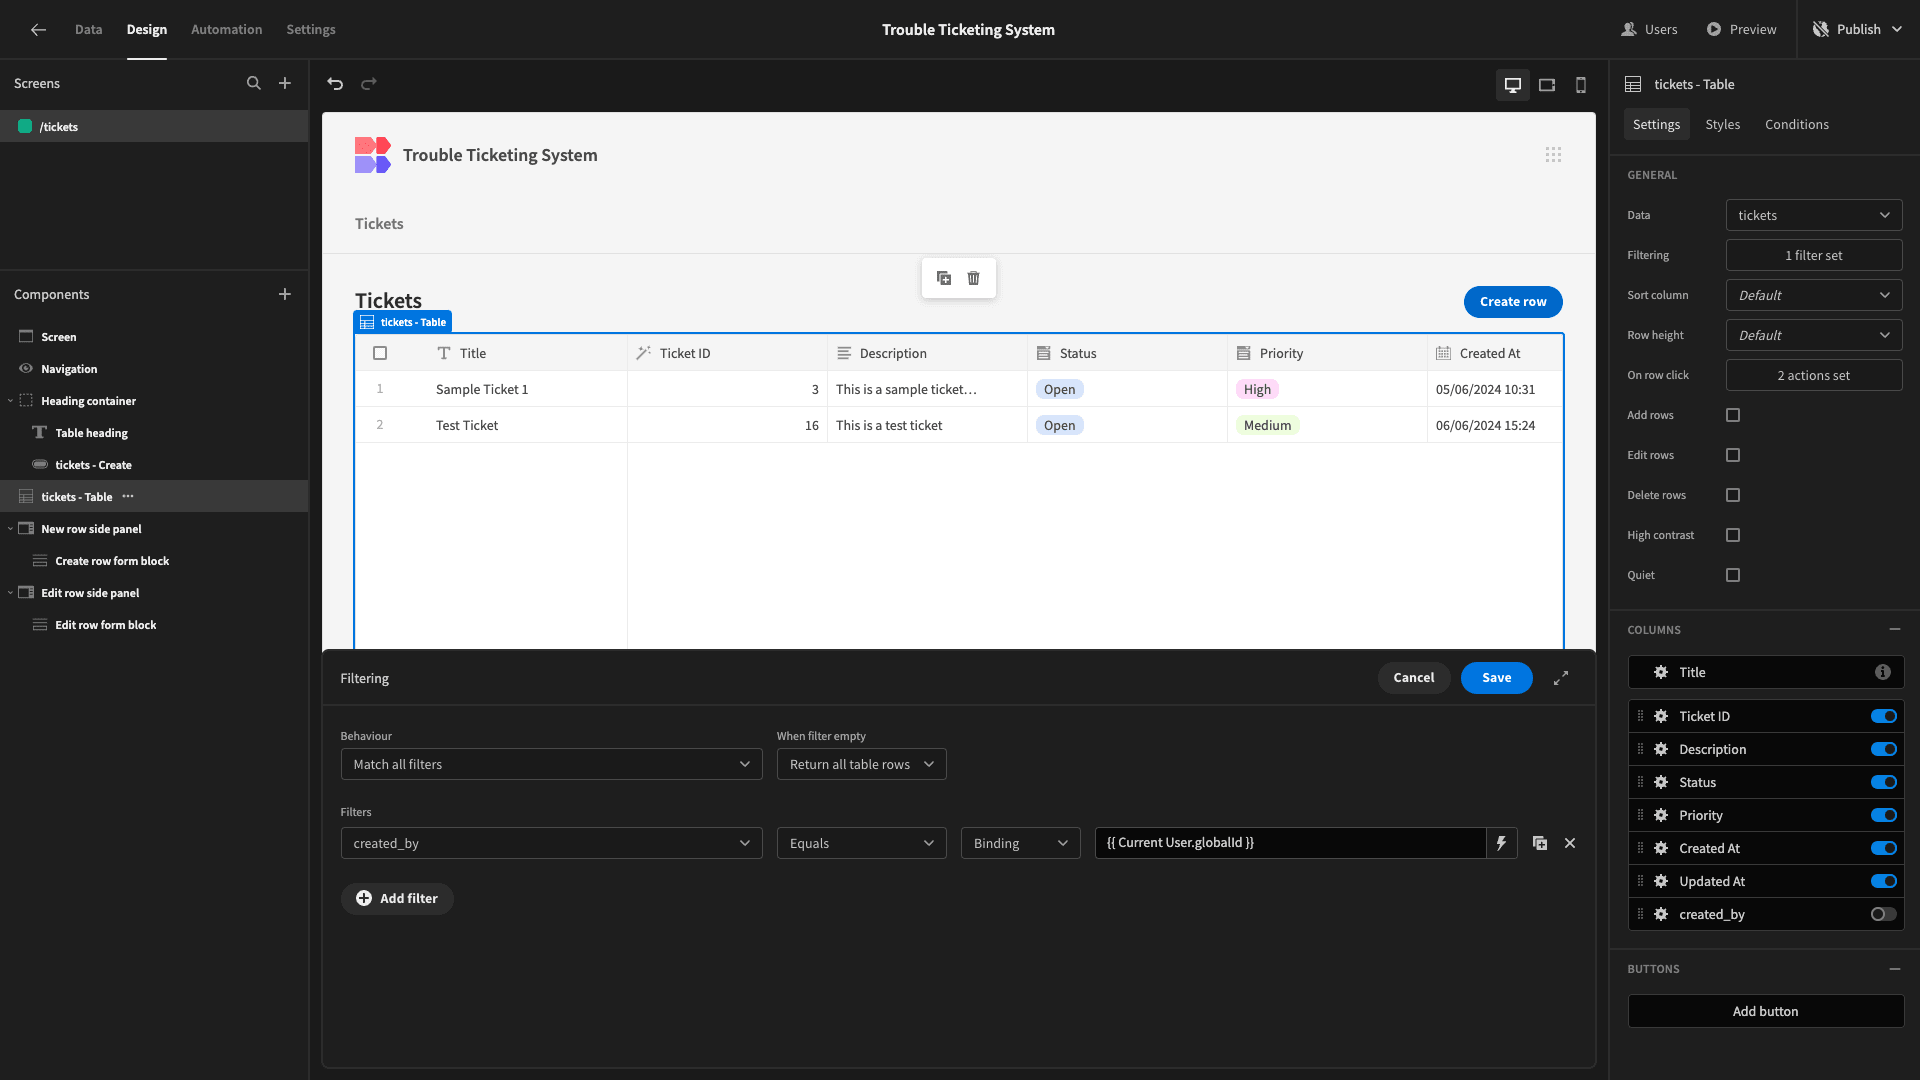Screen dimensions: 1920x1080
Task: Click the redo arrow icon
Action: [x=369, y=84]
